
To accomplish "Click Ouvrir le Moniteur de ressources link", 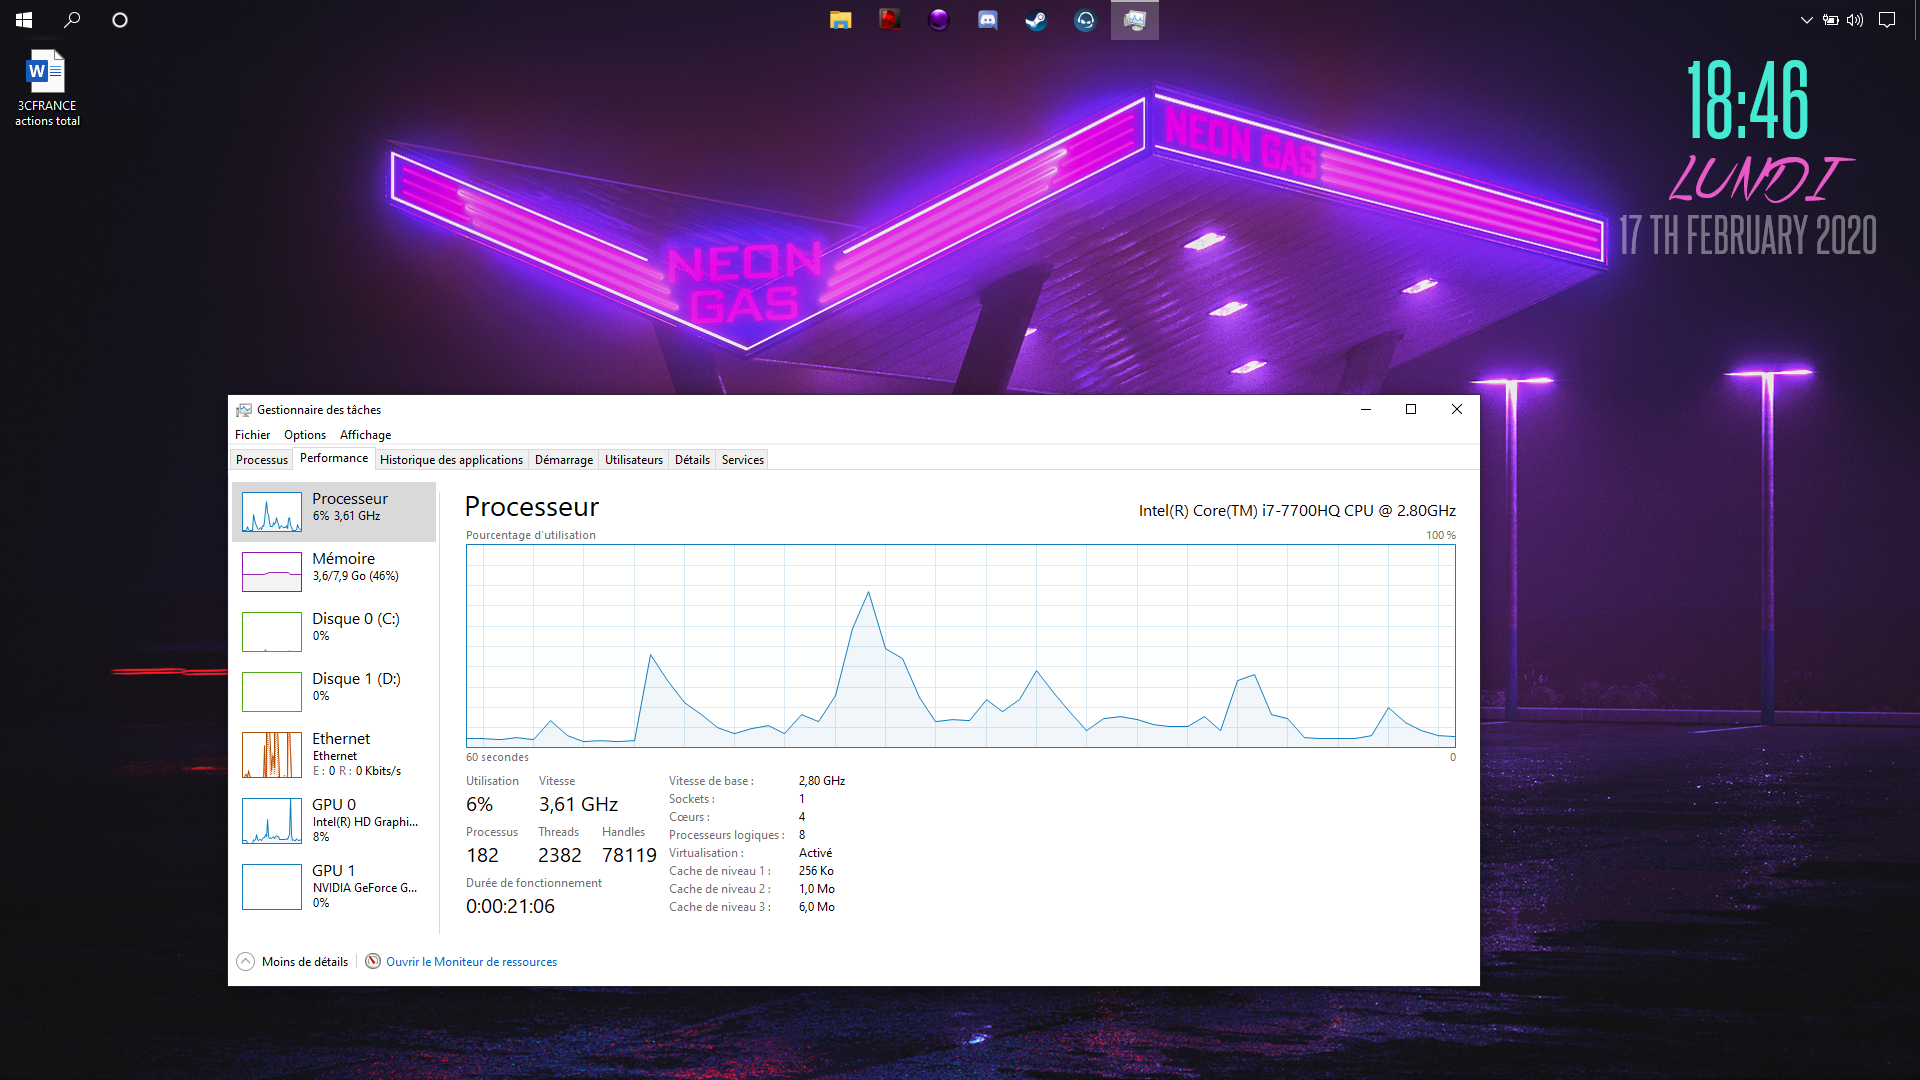I will tap(471, 962).
